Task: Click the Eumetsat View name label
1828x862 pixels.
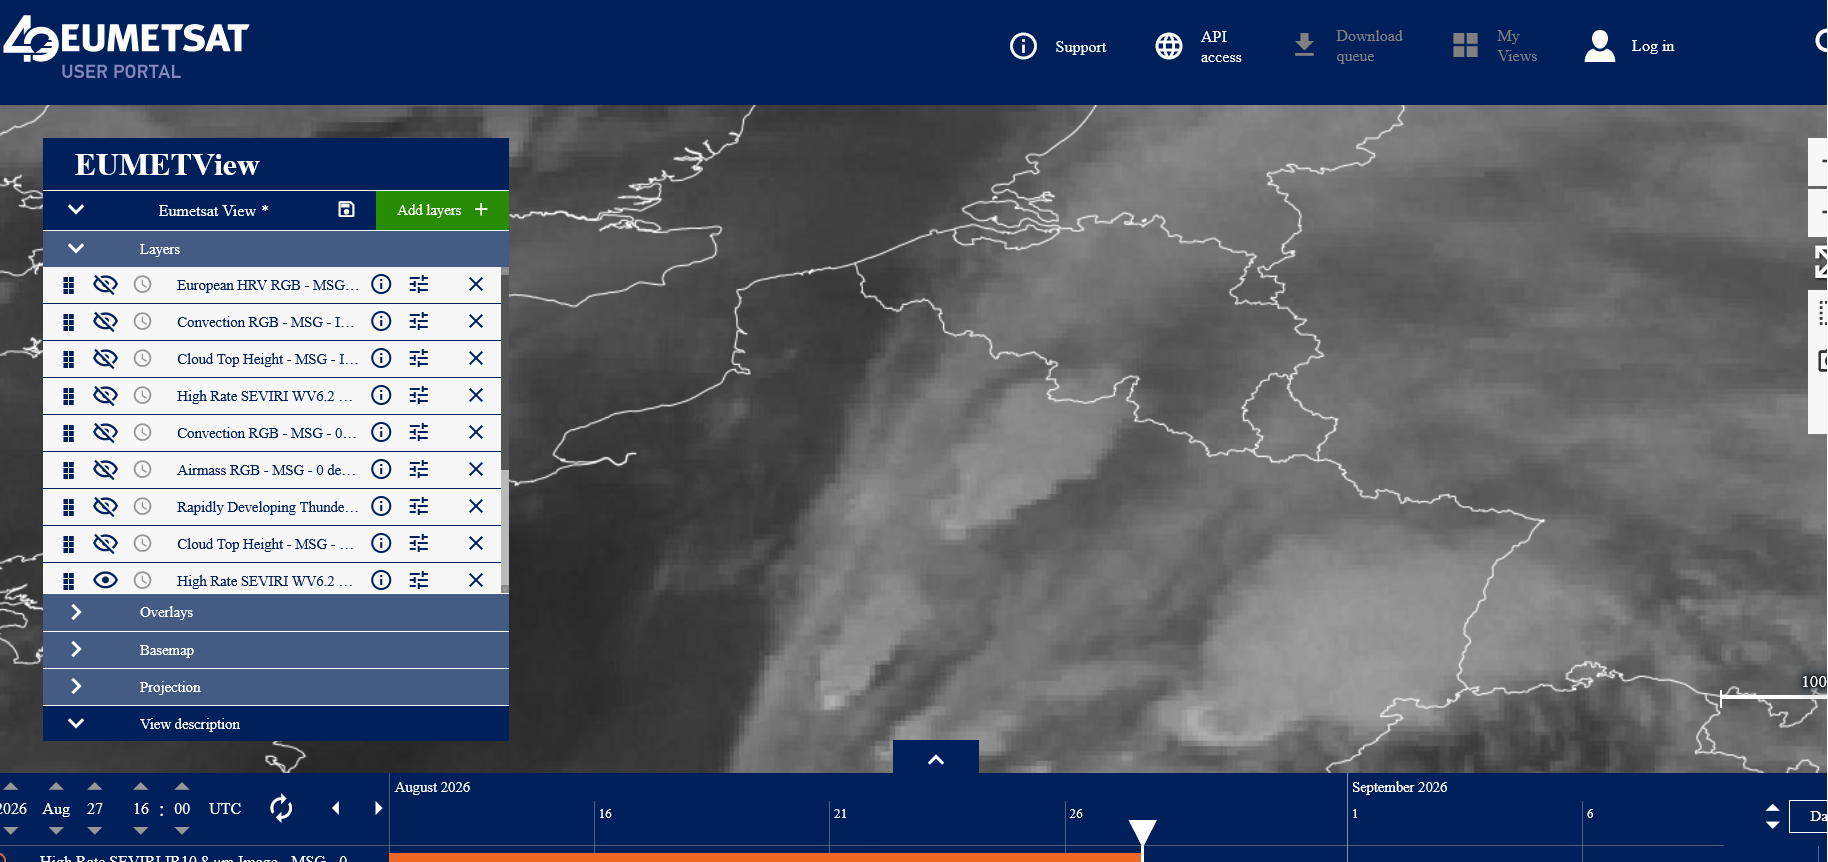Action: pyautogui.click(x=213, y=211)
